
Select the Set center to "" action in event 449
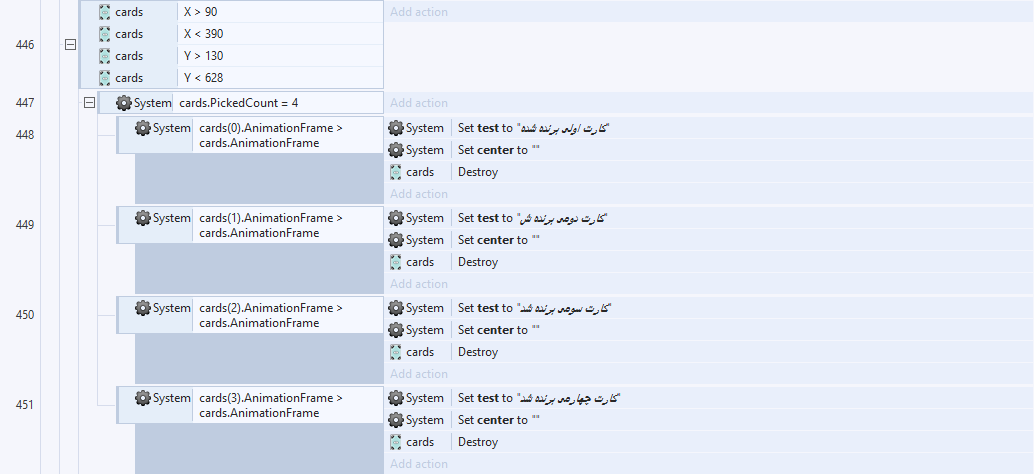tap(499, 240)
